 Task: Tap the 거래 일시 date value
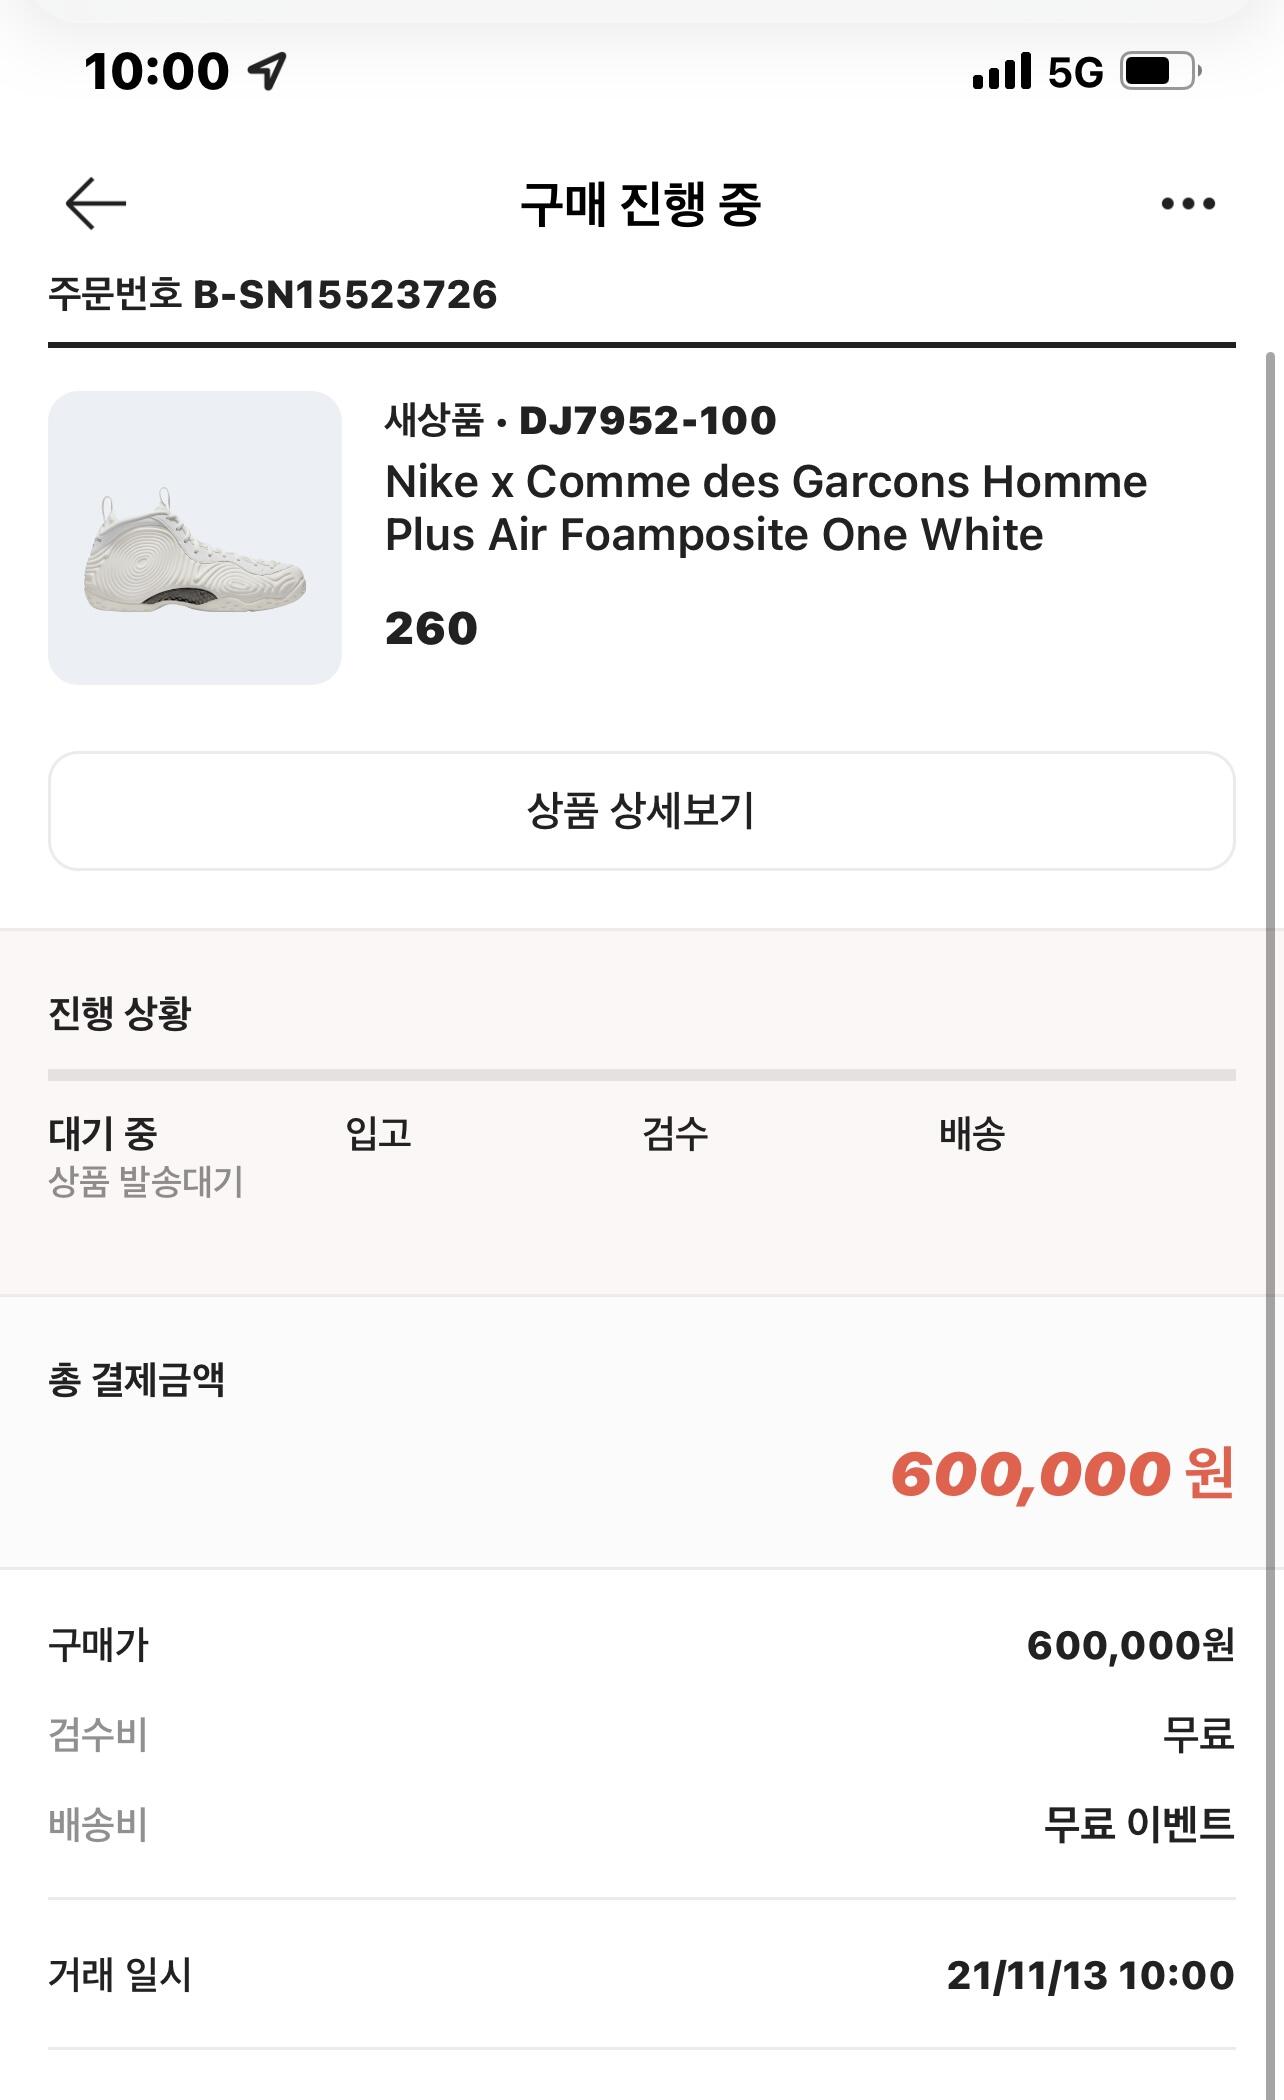tap(1090, 1975)
